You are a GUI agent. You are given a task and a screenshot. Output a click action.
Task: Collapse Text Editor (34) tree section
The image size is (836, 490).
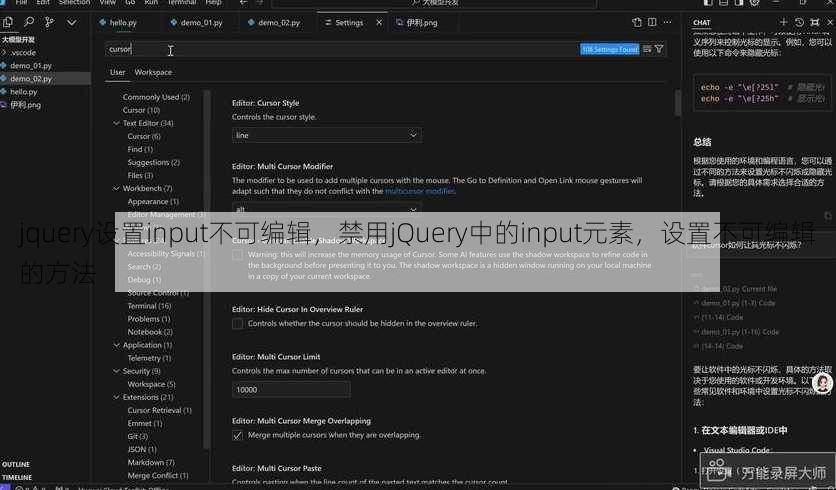tap(116, 123)
